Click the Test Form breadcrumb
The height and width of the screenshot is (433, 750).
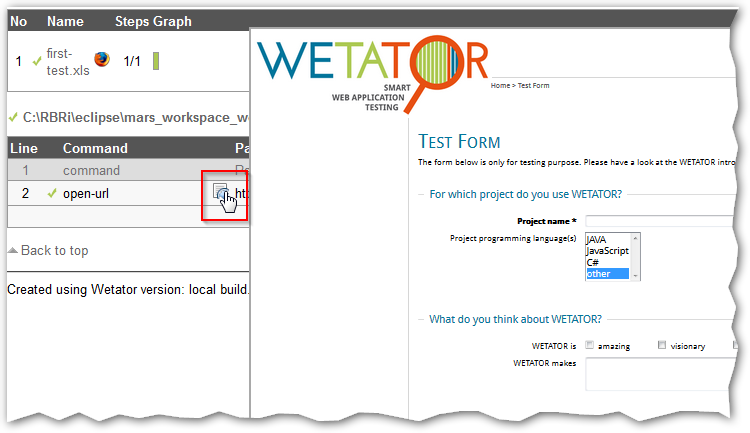click(533, 86)
